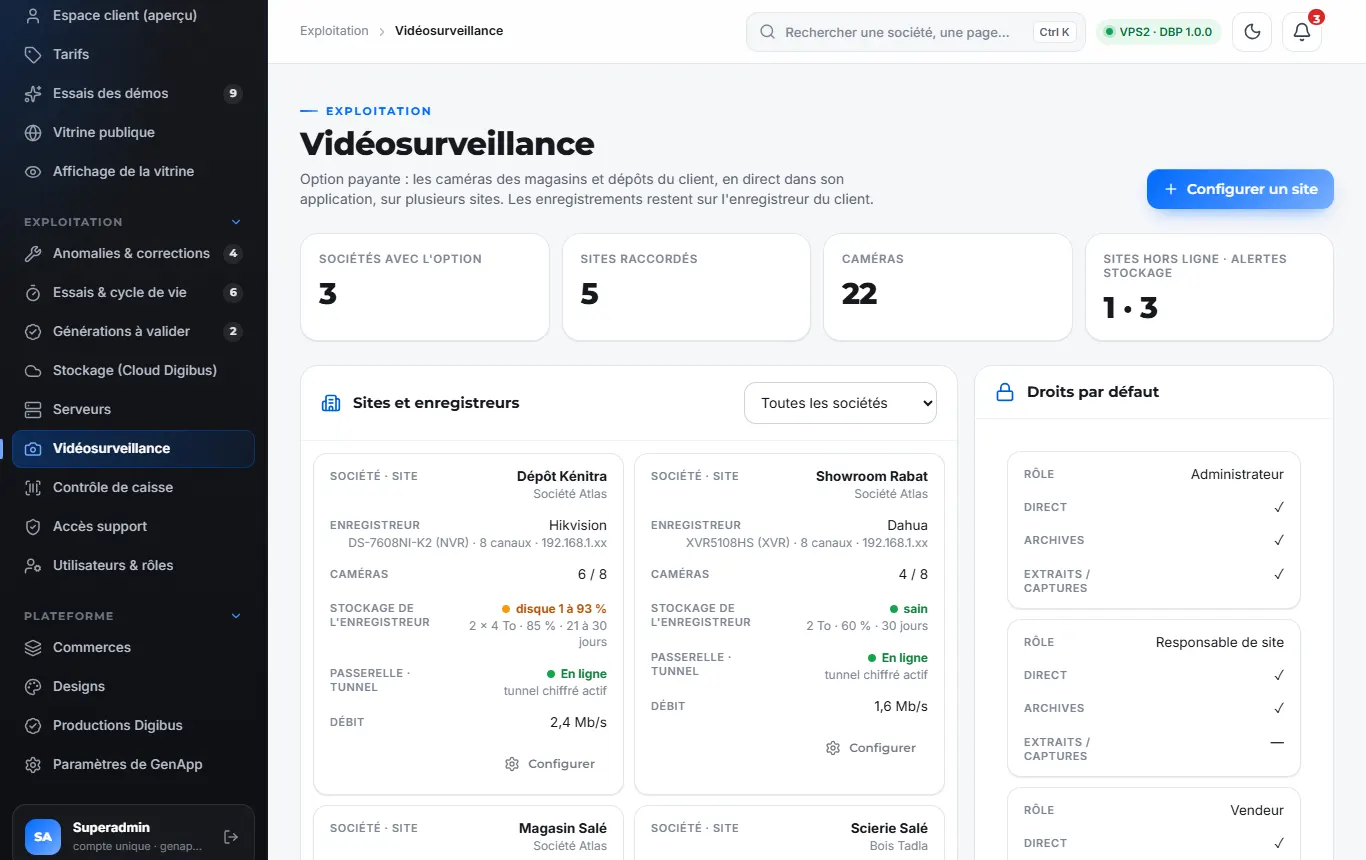
Task: Click the Paramètres de GenApp gear icon
Action: [x=33, y=764]
